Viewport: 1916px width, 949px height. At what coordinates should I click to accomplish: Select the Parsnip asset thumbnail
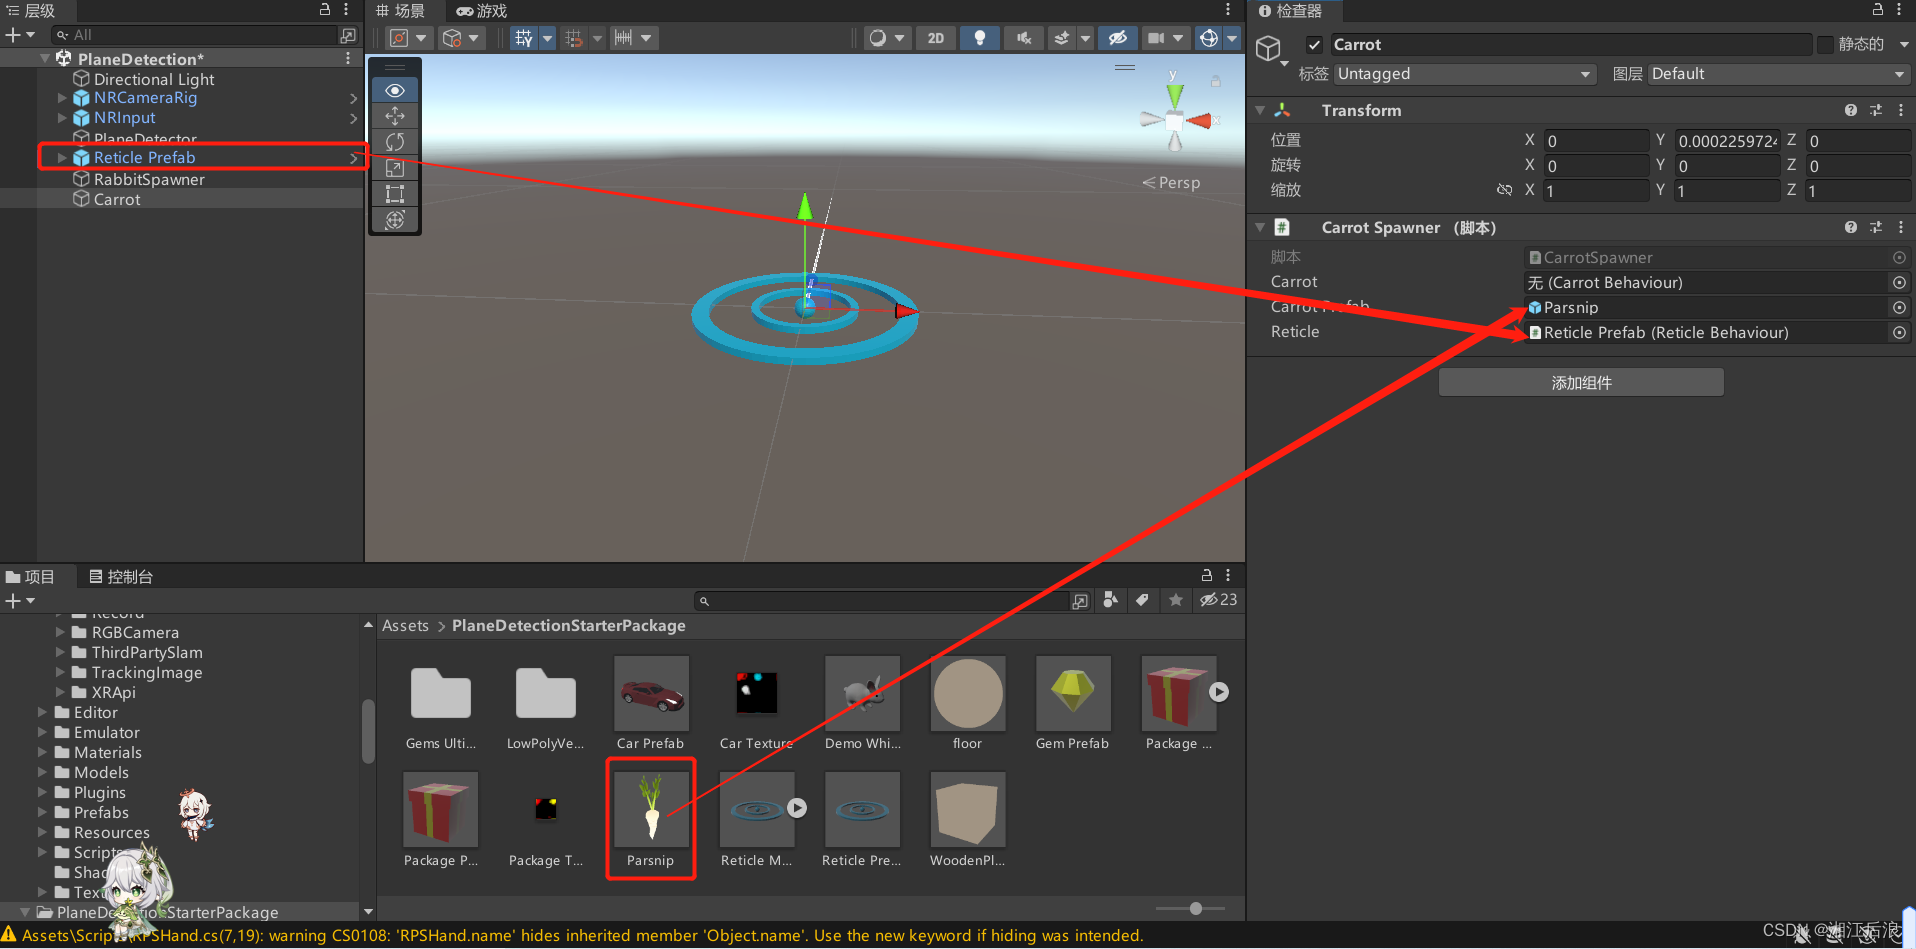coord(650,808)
